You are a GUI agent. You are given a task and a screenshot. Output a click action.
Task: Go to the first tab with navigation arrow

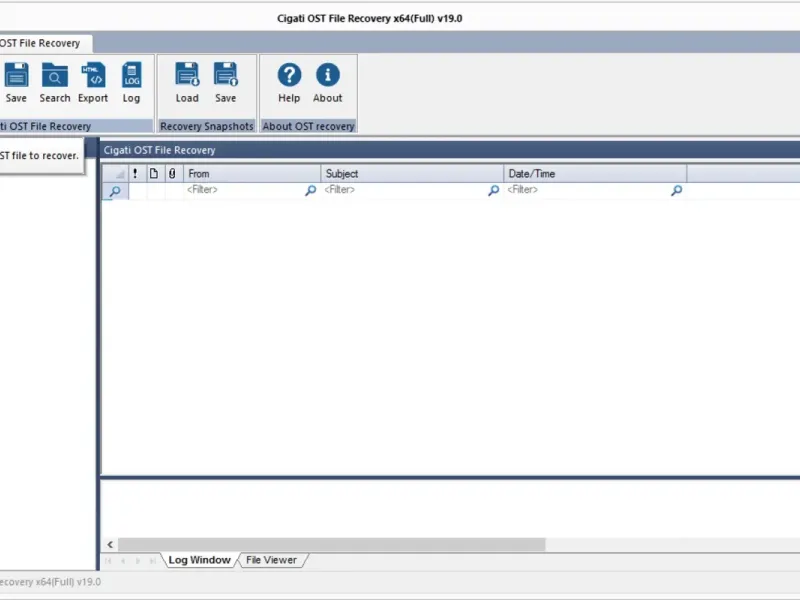[108, 561]
